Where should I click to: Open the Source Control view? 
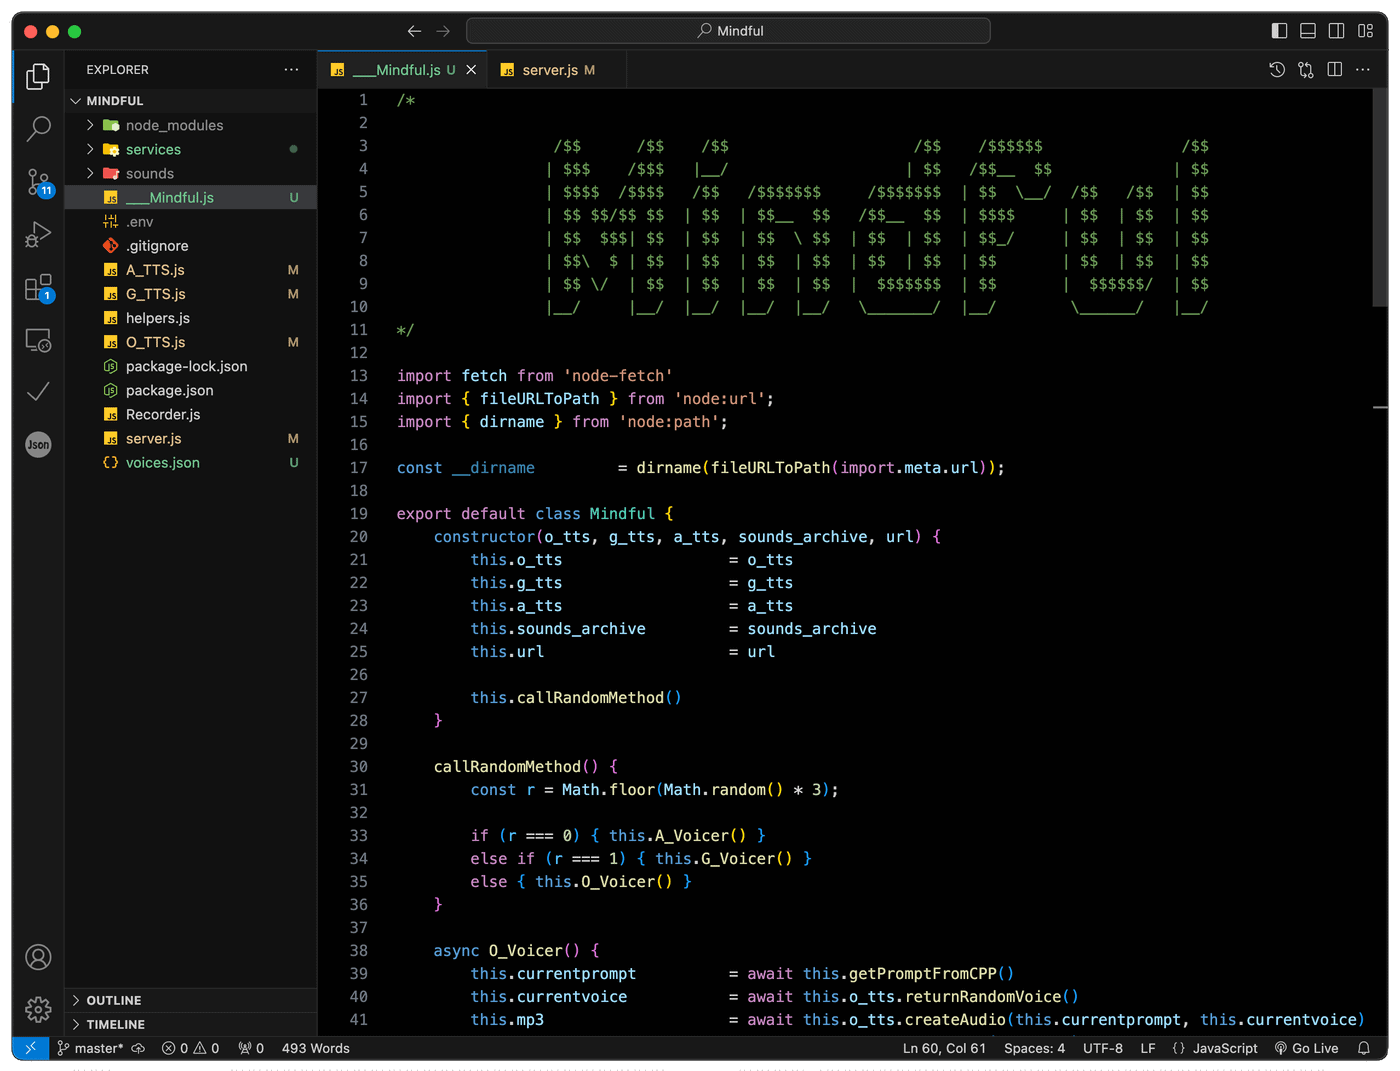point(38,182)
